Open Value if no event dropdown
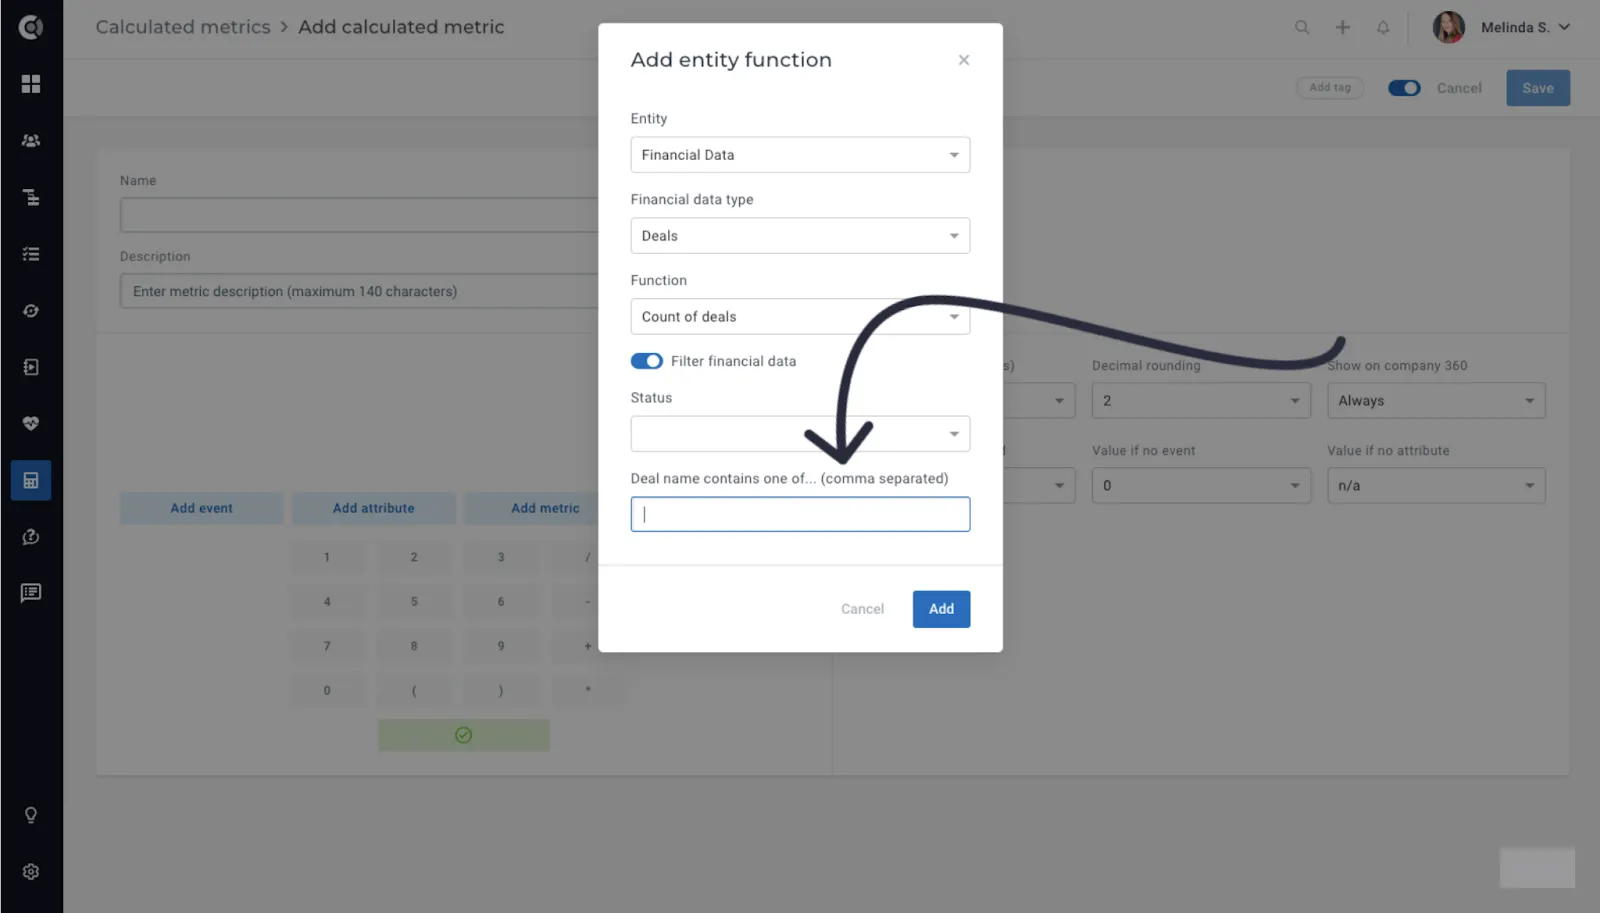The image size is (1600, 913). (1201, 486)
